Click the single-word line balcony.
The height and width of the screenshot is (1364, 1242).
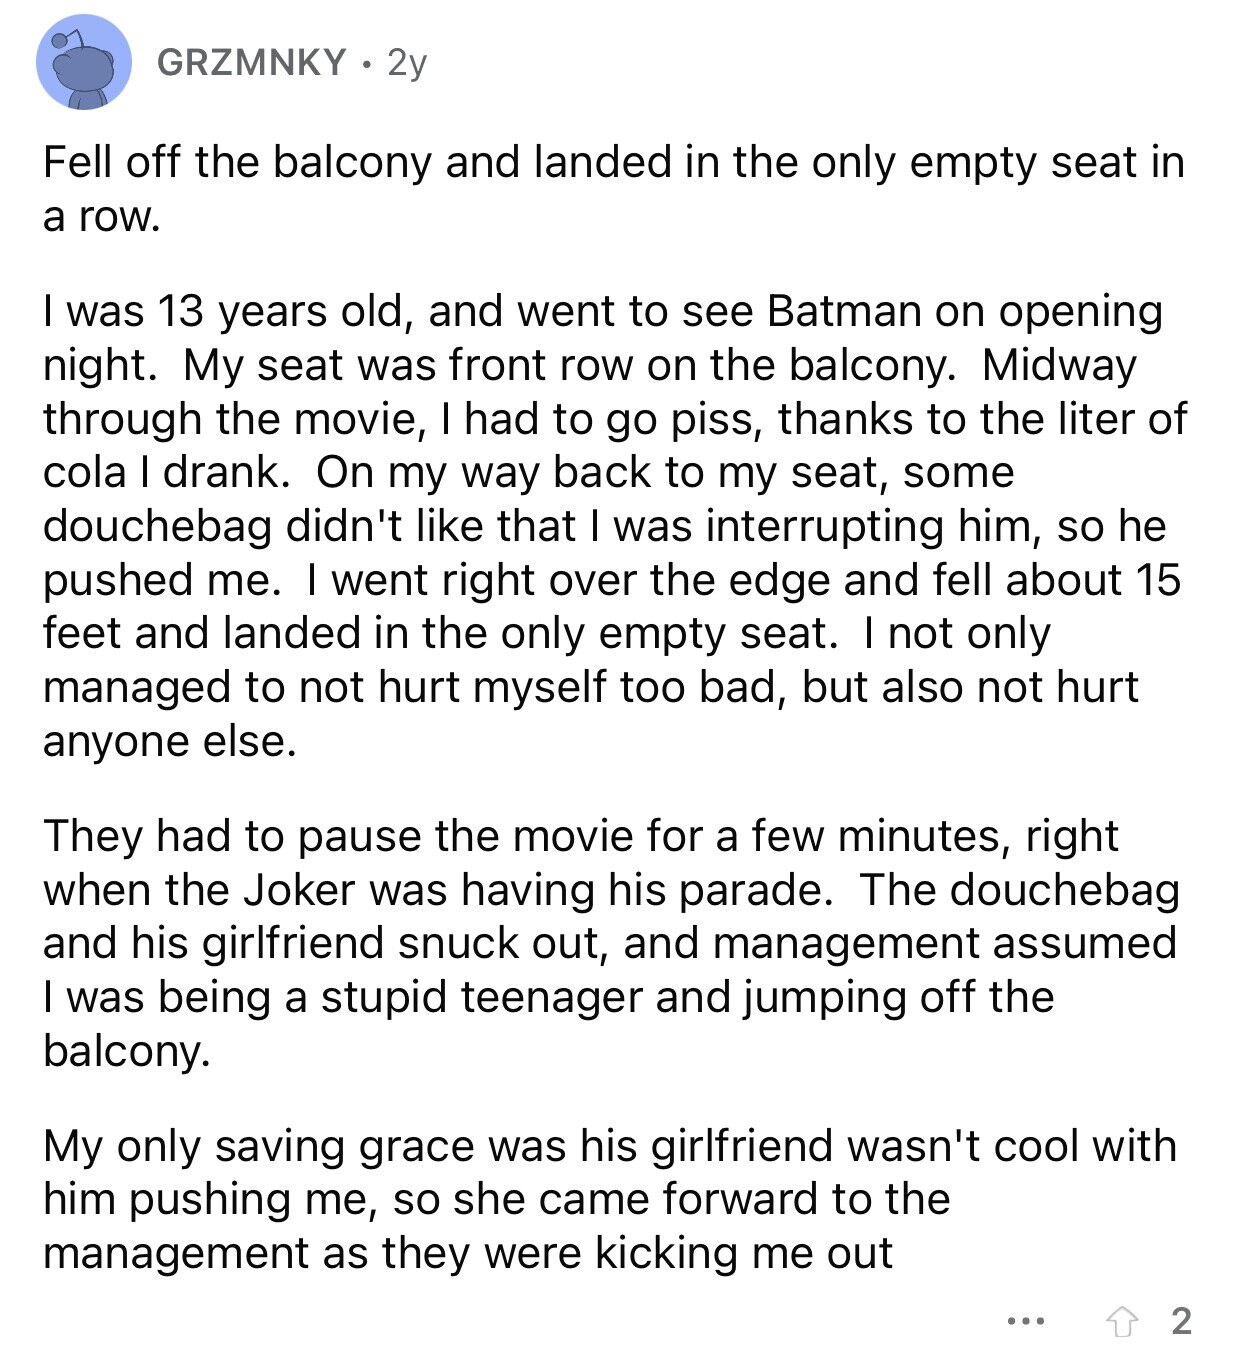[x=127, y=1051]
